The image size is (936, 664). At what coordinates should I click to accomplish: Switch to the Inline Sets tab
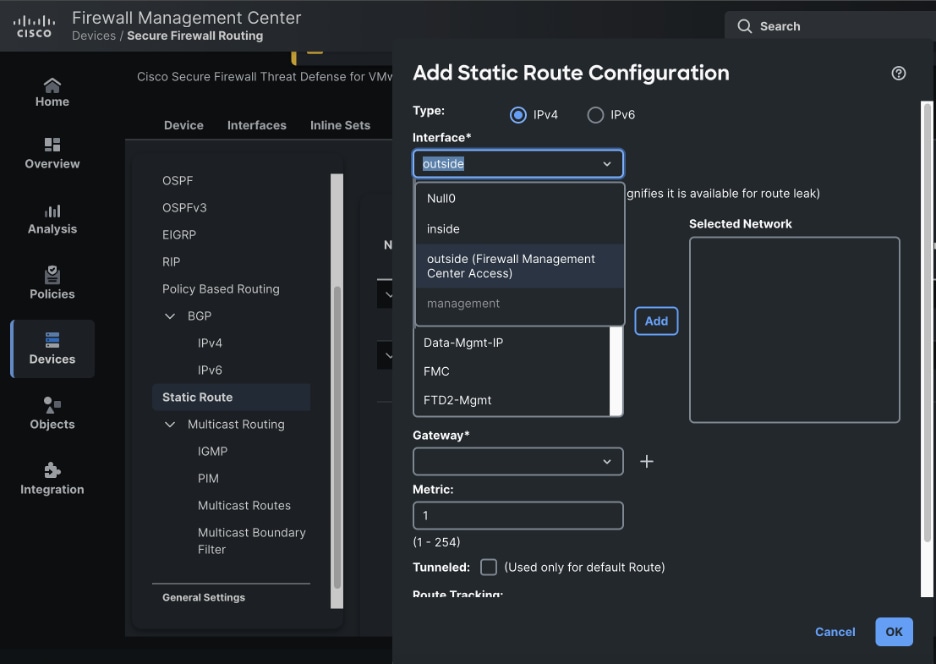pos(340,125)
